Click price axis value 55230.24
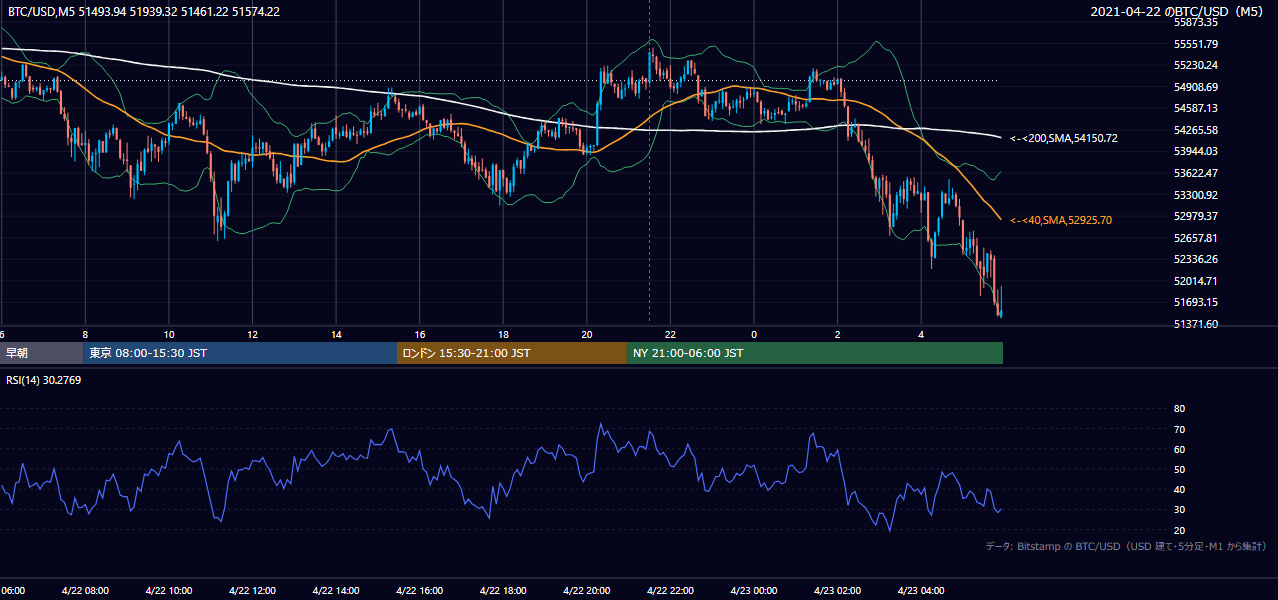The image size is (1278, 600). (1195, 65)
